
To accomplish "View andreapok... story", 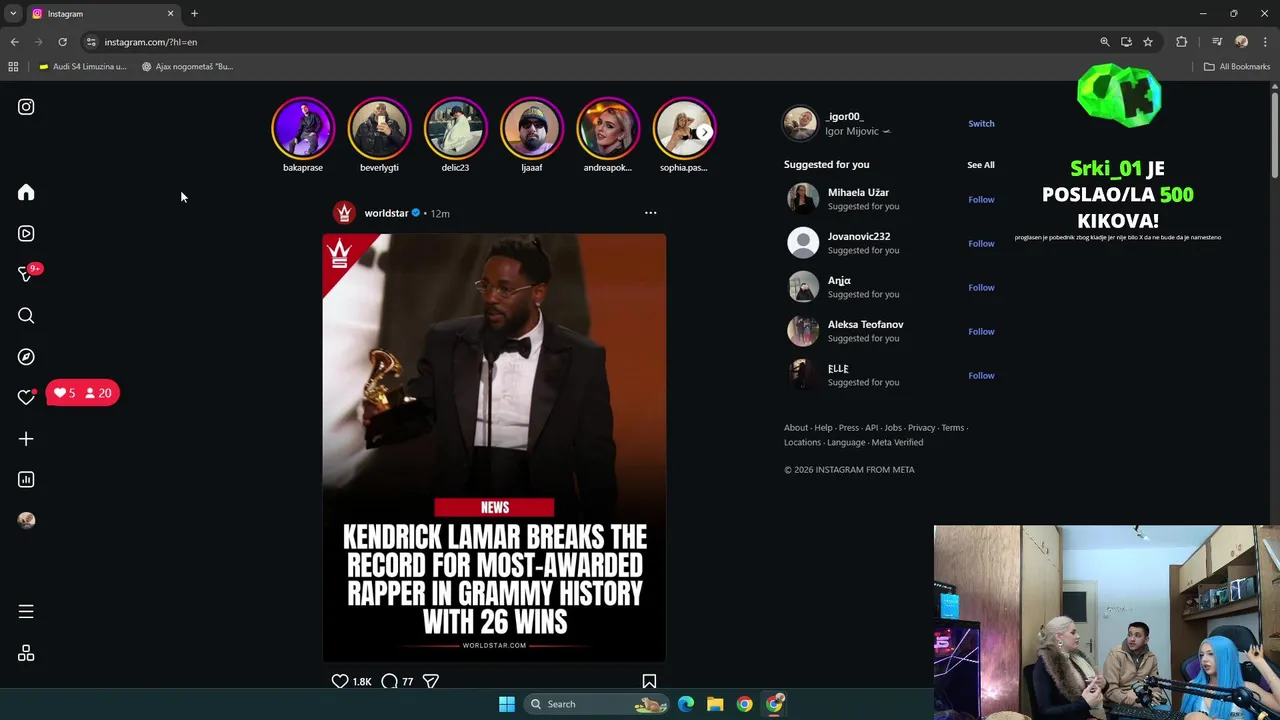I will point(607,129).
